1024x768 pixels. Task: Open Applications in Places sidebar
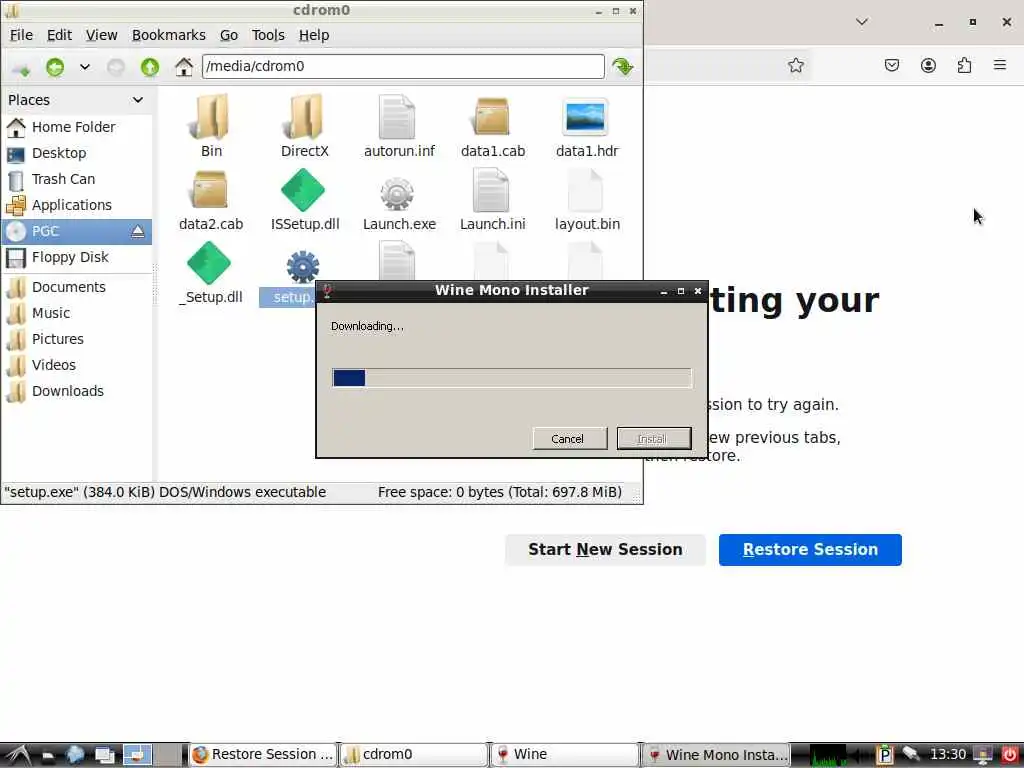pos(76,206)
